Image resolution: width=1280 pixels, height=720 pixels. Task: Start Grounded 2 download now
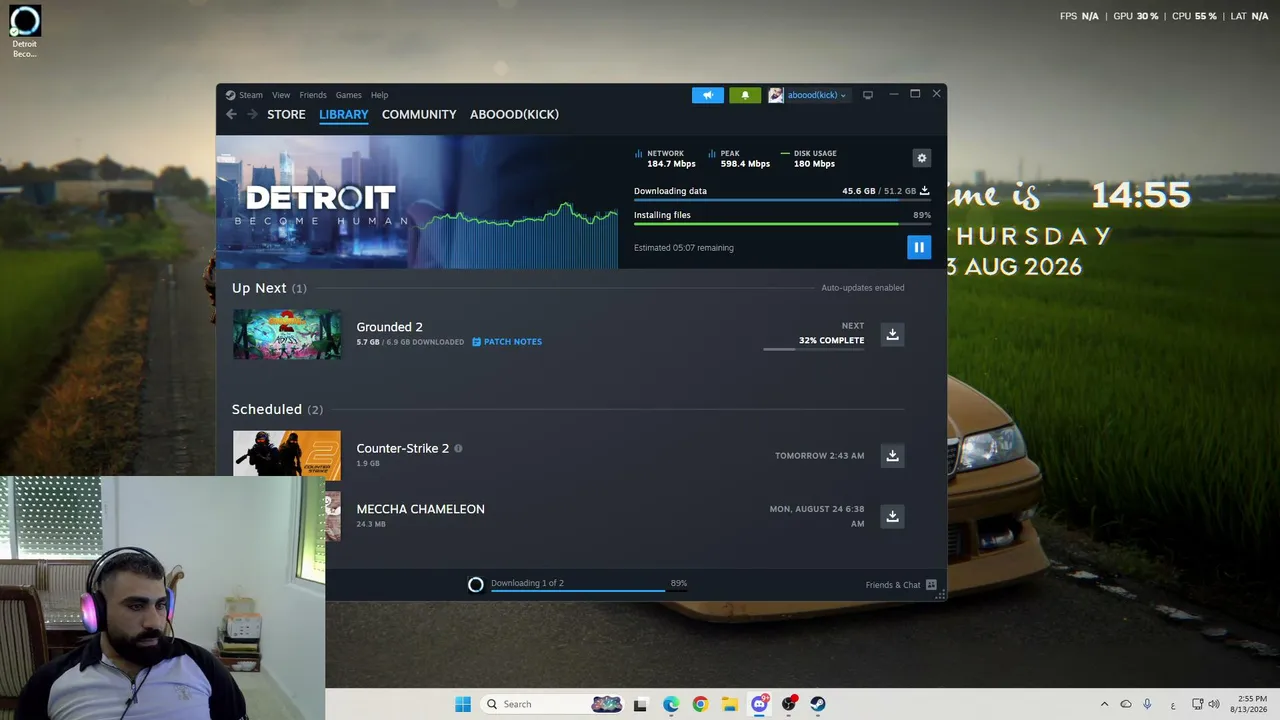click(x=893, y=334)
